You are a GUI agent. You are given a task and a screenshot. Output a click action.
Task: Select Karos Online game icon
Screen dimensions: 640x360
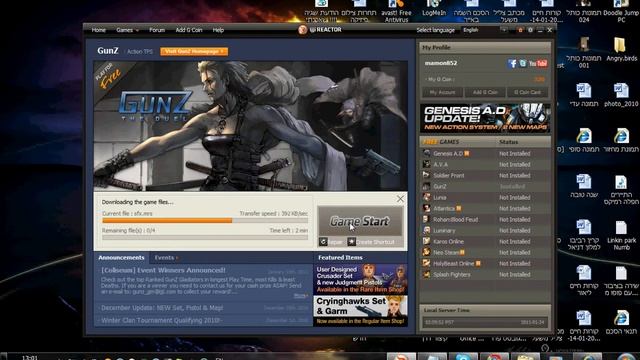click(427, 241)
